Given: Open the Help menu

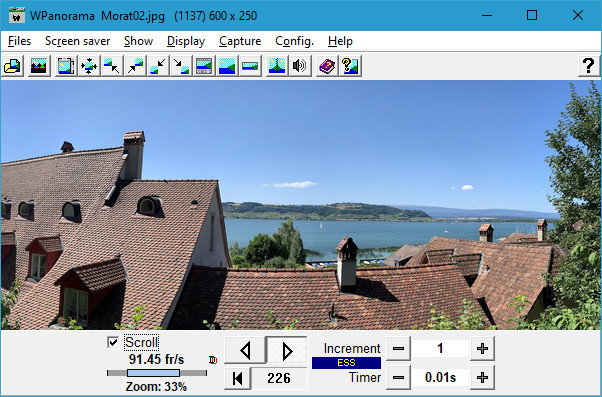Looking at the screenshot, I should [x=340, y=41].
